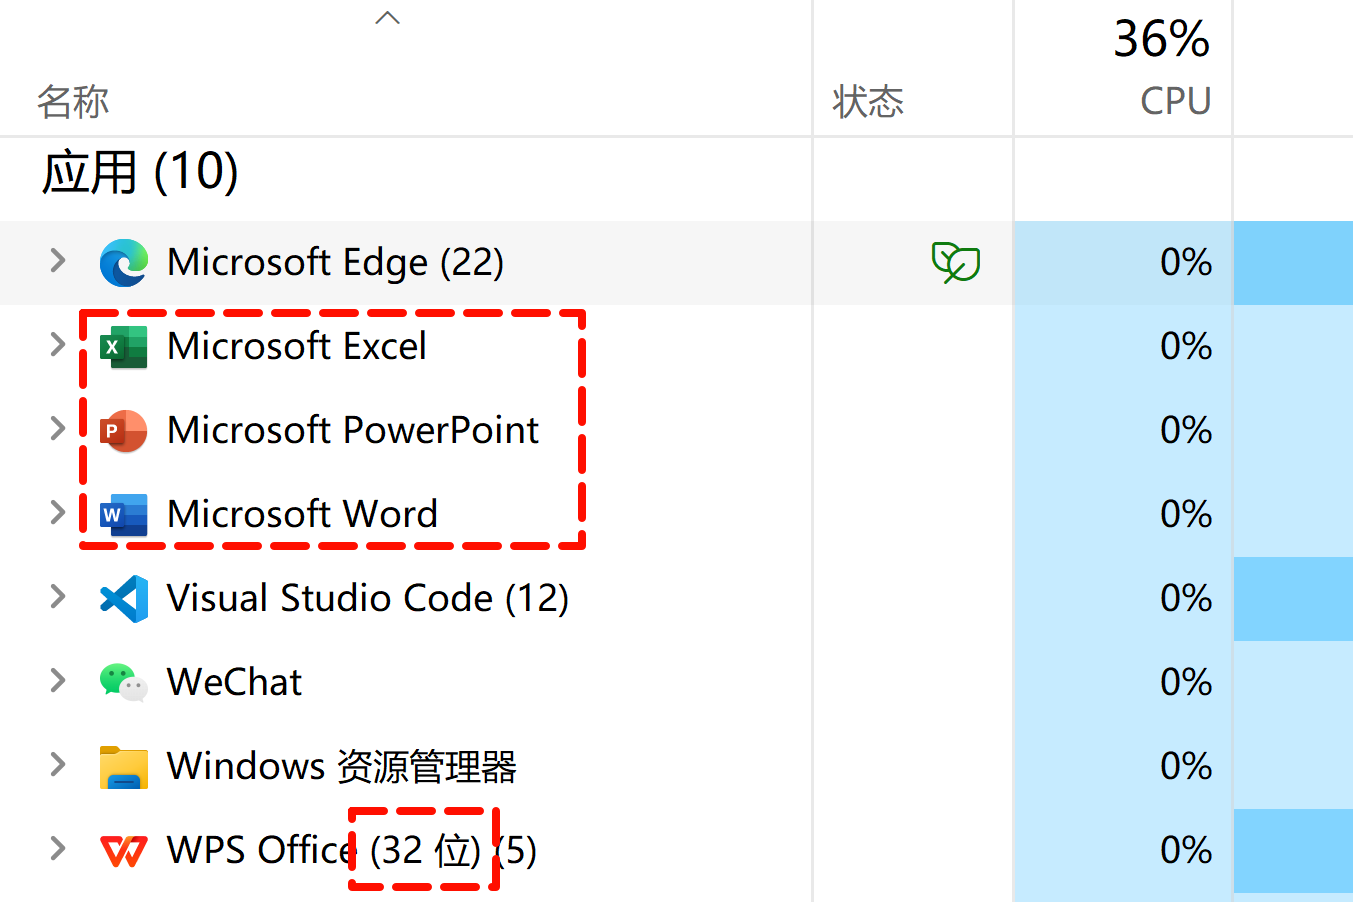Select the WeChat row text
This screenshot has height=902, width=1353.
click(234, 682)
